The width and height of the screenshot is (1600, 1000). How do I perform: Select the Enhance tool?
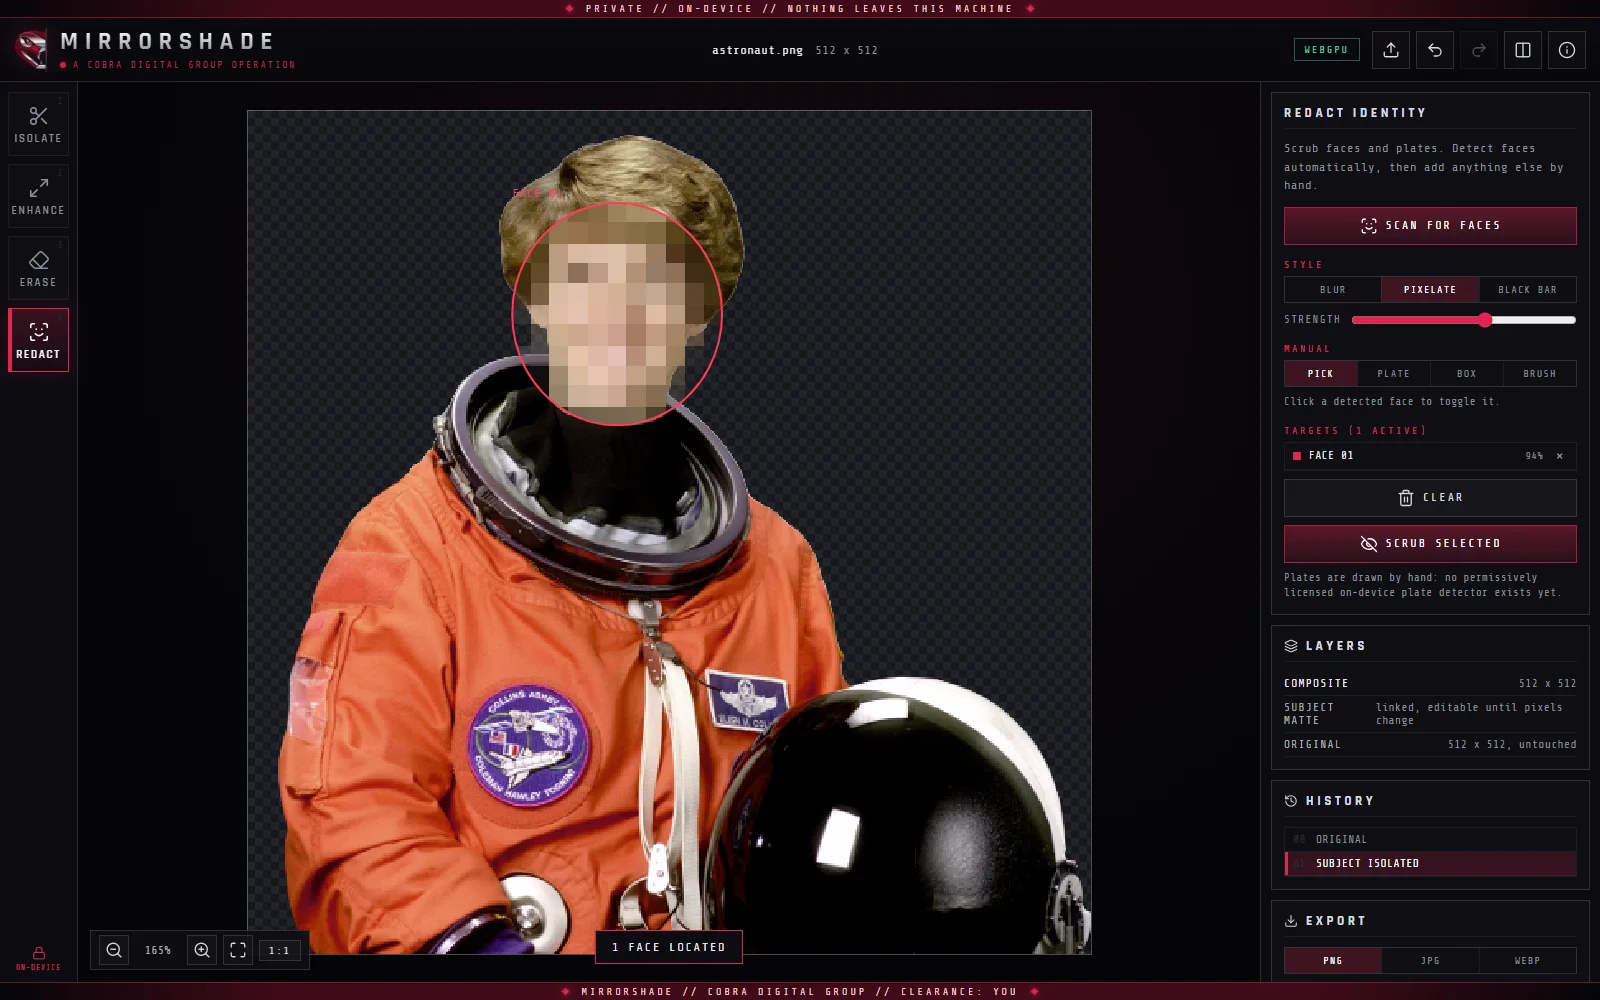point(38,196)
